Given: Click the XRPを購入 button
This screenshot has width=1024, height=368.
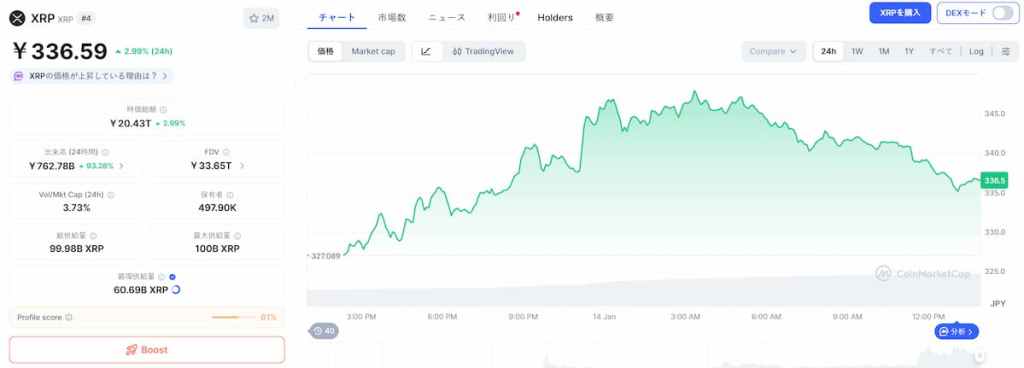Looking at the screenshot, I should coord(900,13).
